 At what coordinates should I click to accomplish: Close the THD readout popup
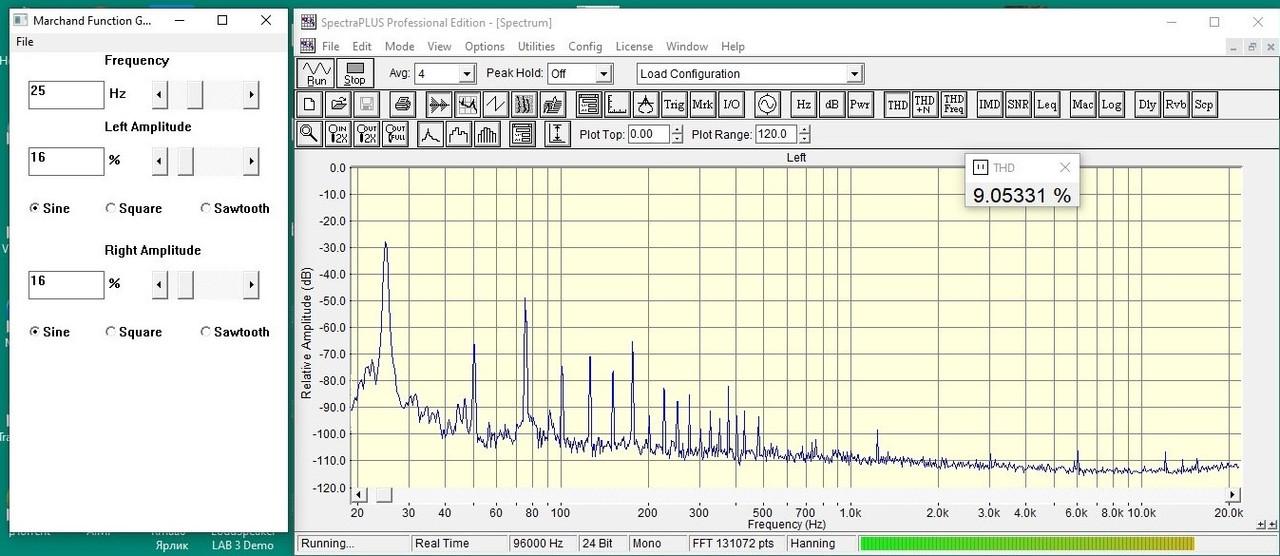tap(1065, 168)
